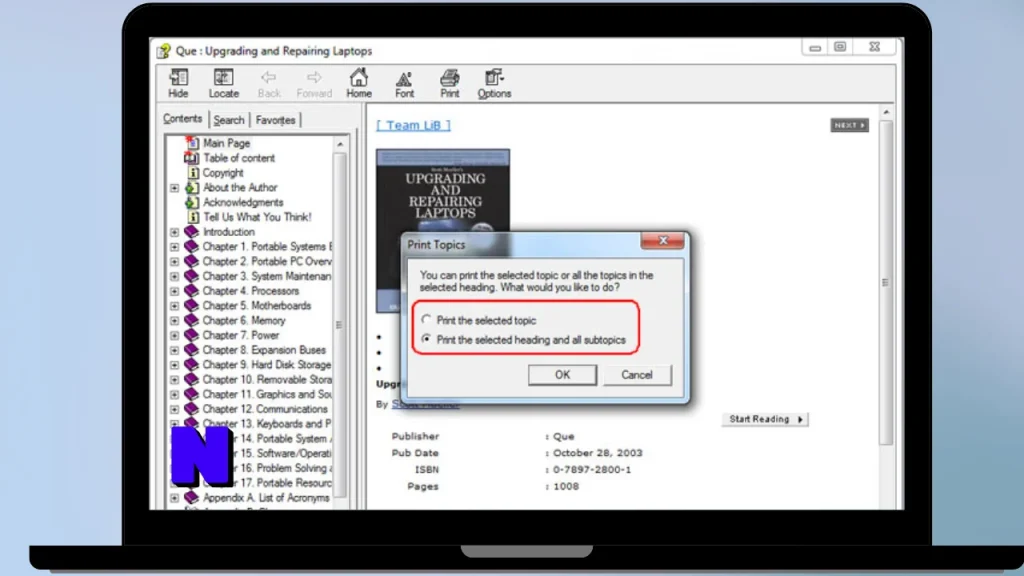
Task: Select 'Chapter 10. Removable Storage' tree row
Action: coord(267,379)
